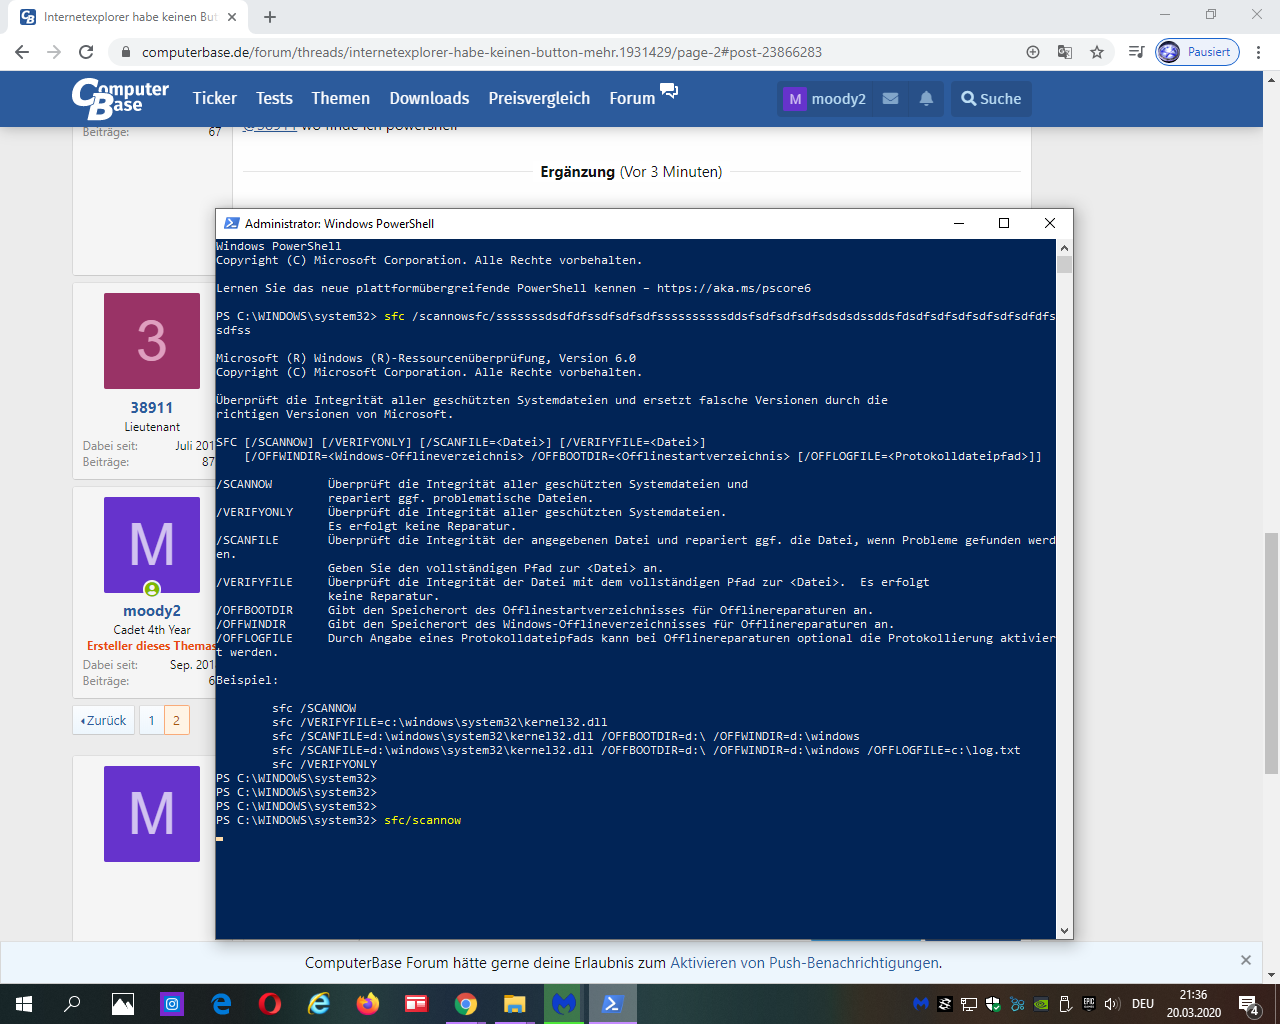The image size is (1280, 1024).
Task: Open Opera browser in taskbar
Action: tap(270, 1004)
